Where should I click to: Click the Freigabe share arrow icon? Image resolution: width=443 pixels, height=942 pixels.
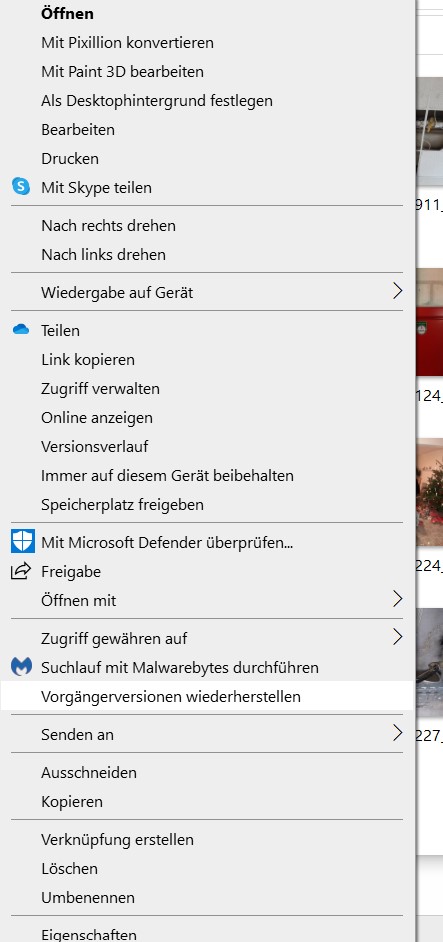click(x=21, y=571)
